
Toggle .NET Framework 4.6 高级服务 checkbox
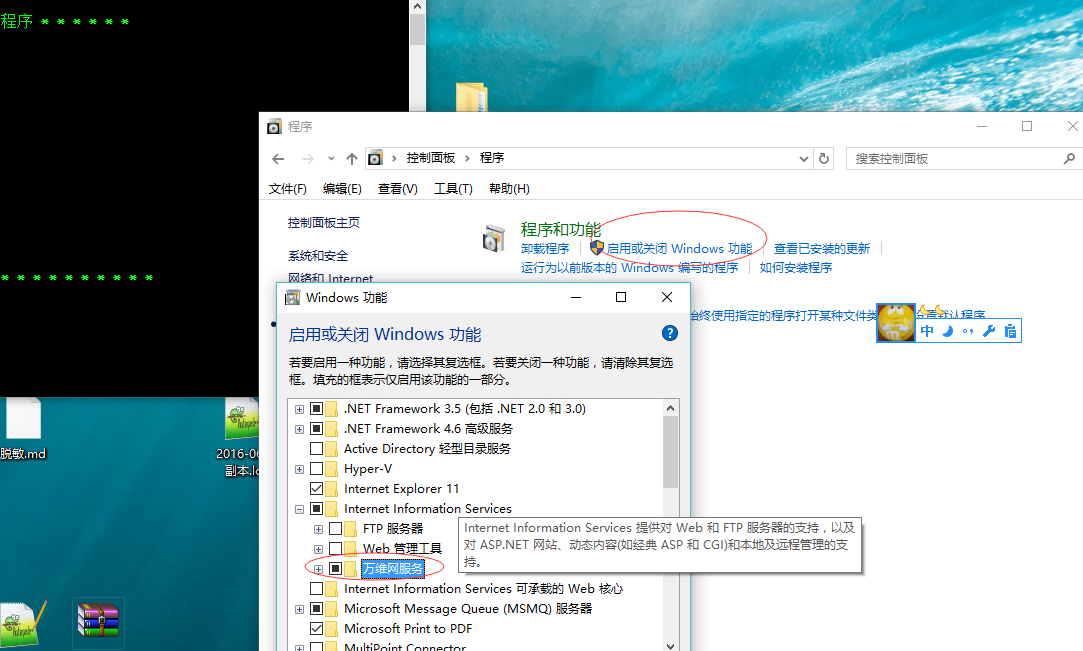[316, 429]
